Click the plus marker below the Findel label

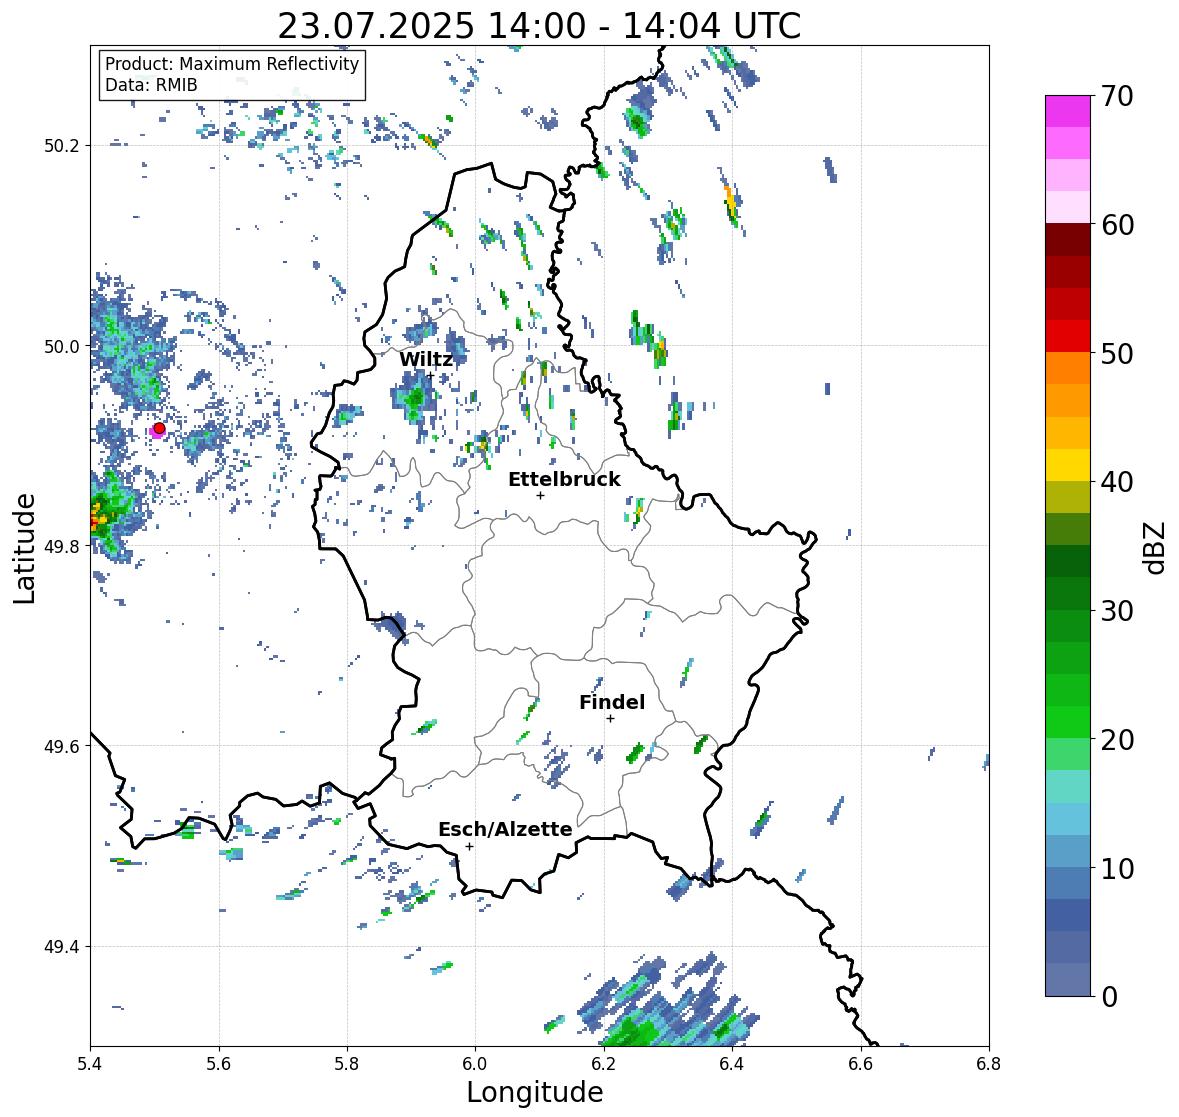(x=611, y=719)
